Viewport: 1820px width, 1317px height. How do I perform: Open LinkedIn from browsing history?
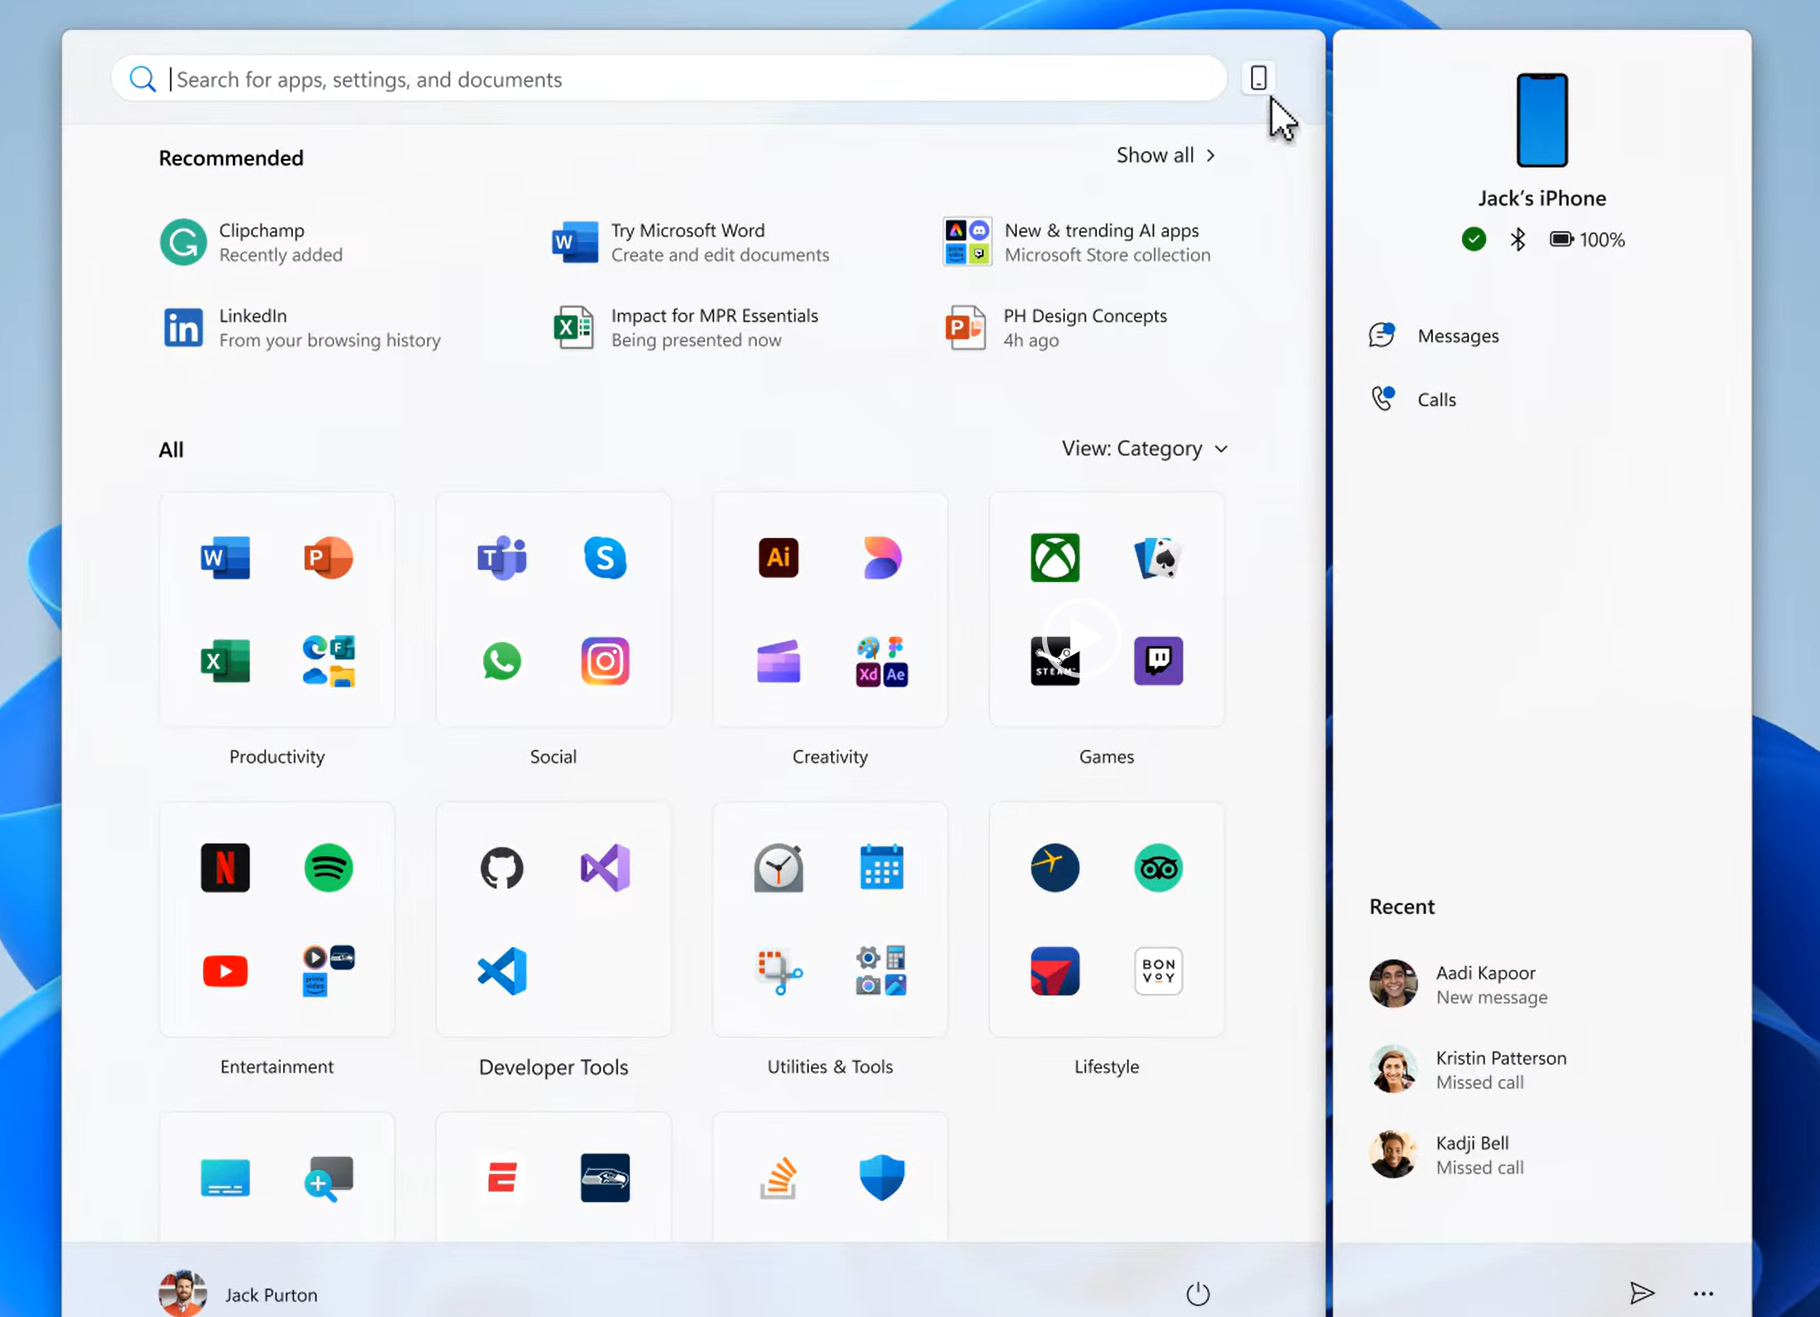click(301, 327)
